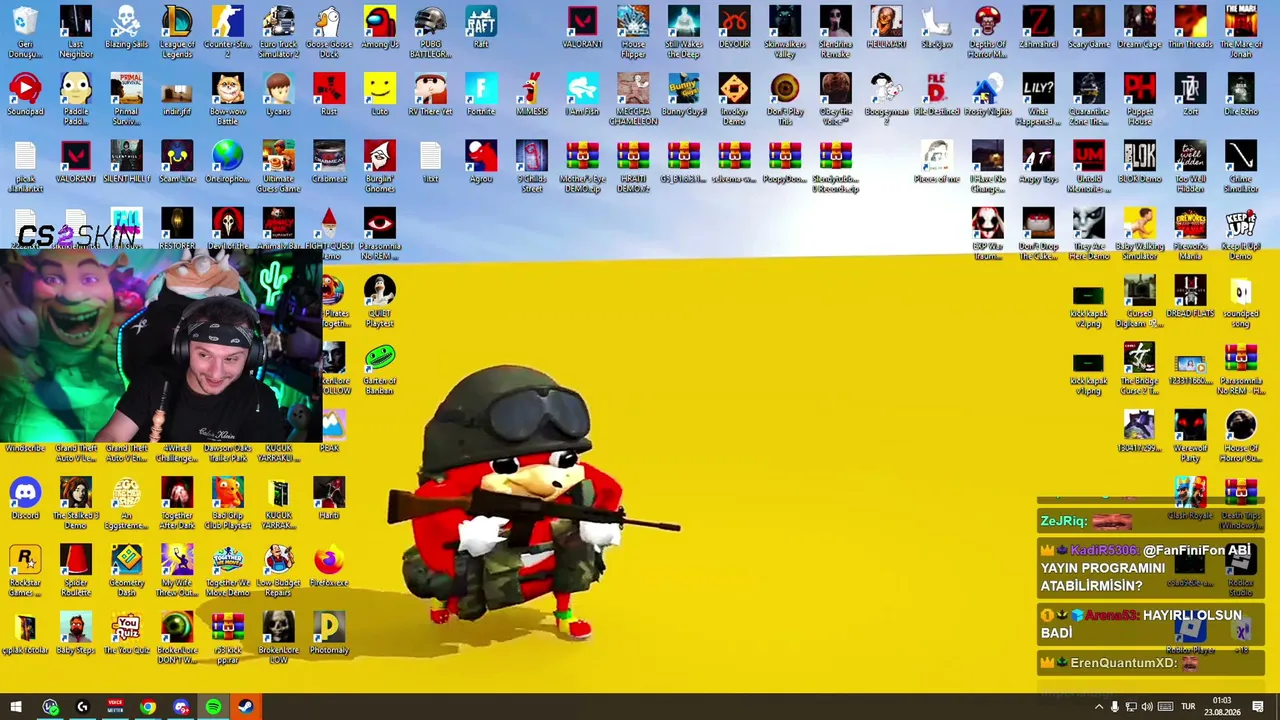
Task: Select the Photomaly desktop icon
Action: click(329, 633)
